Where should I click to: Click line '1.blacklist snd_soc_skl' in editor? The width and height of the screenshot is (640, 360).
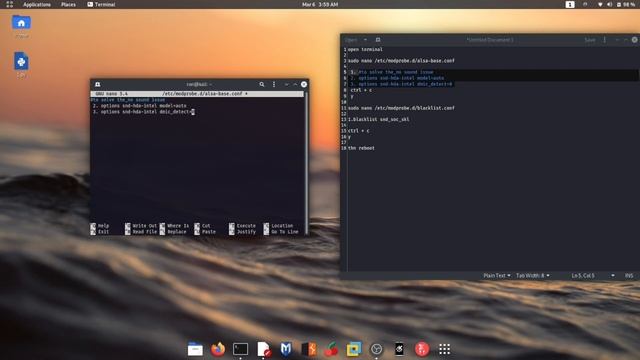pos(378,120)
